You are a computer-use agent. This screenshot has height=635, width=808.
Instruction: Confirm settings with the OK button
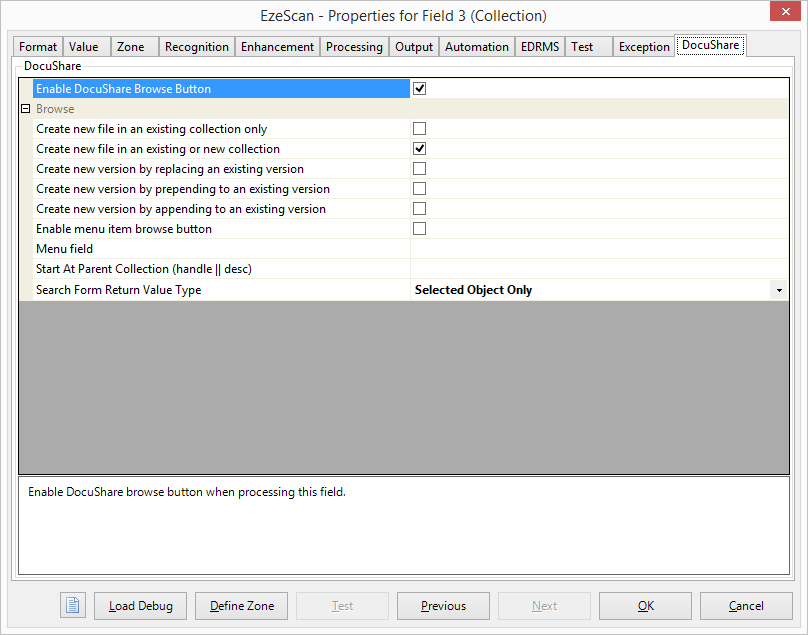click(645, 605)
